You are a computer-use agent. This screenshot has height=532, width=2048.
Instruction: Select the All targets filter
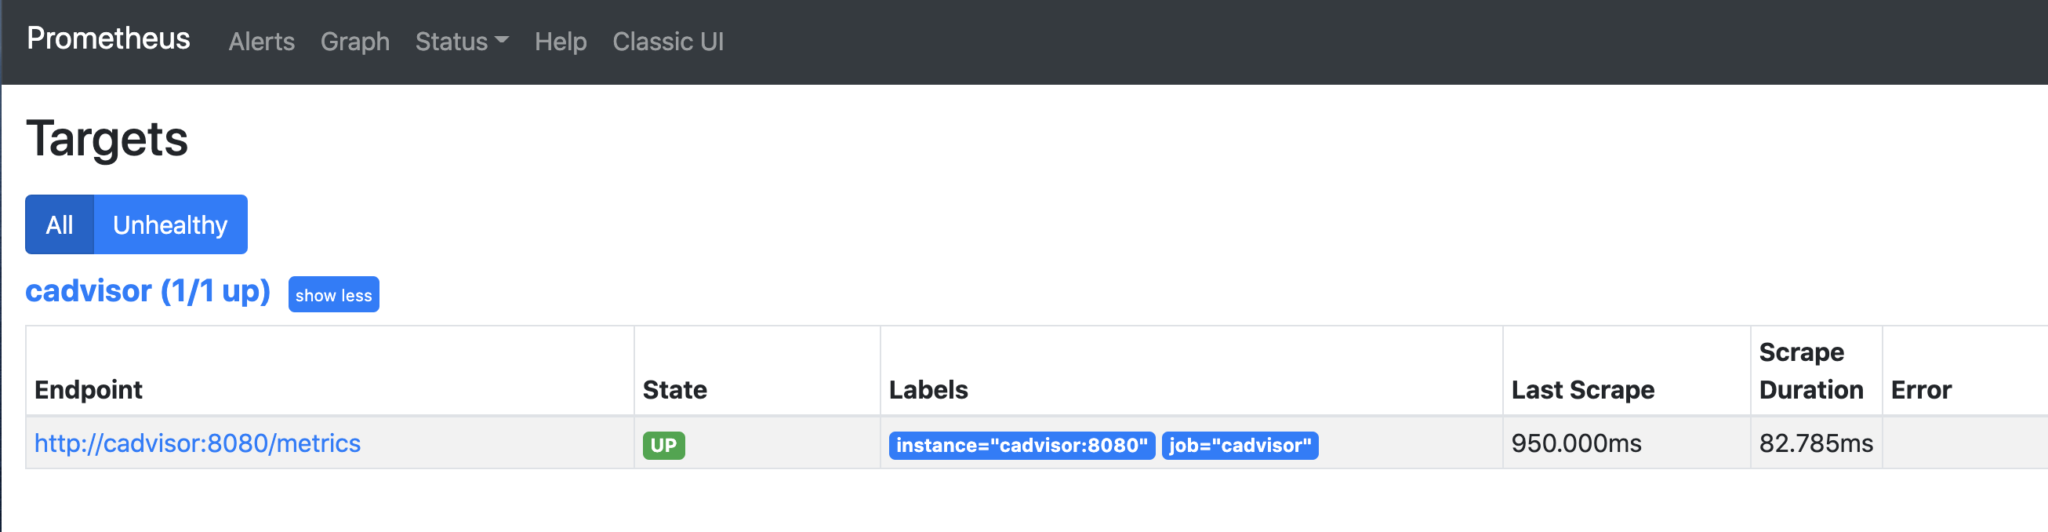[59, 225]
